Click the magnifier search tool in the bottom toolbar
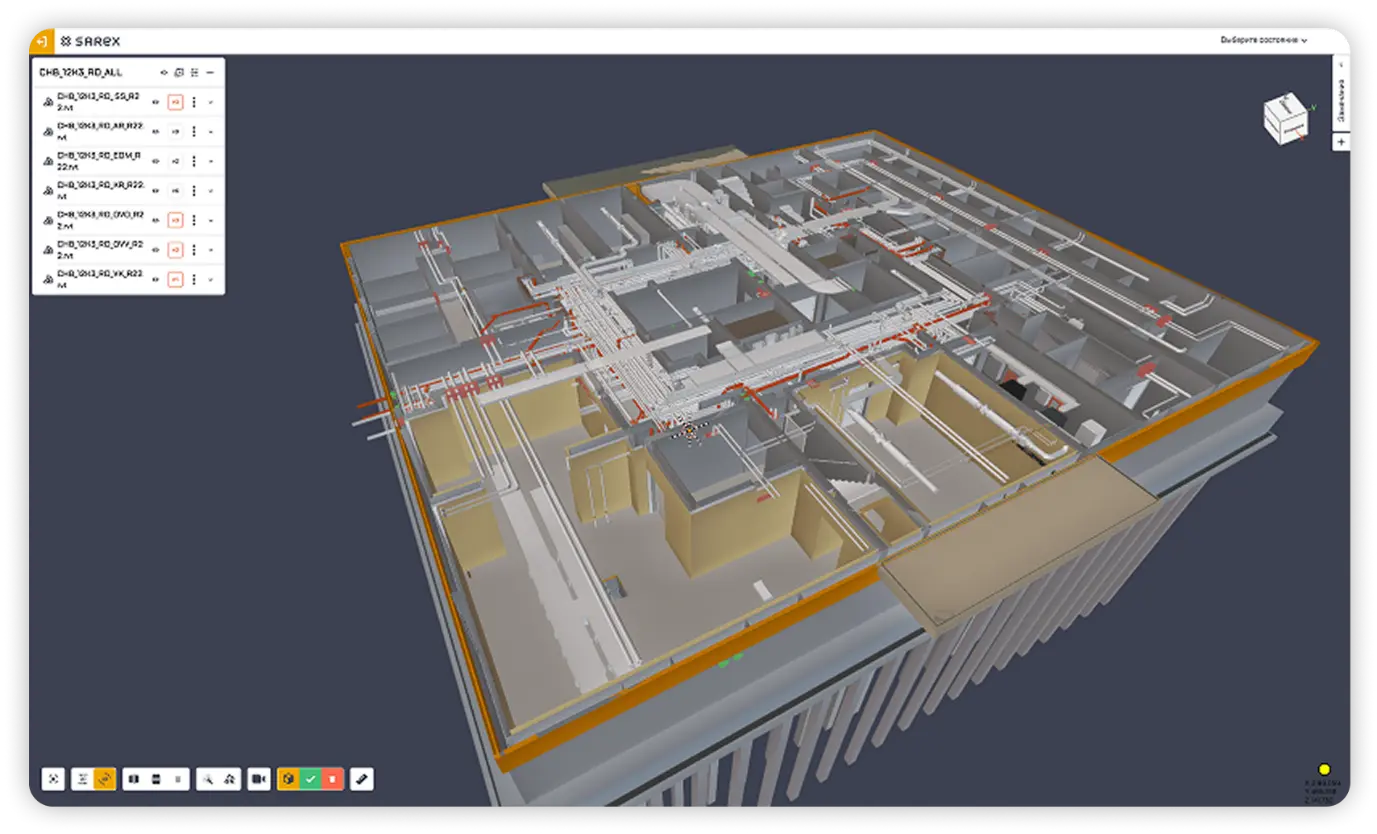Viewport: 1377px width, 834px height. point(208,779)
